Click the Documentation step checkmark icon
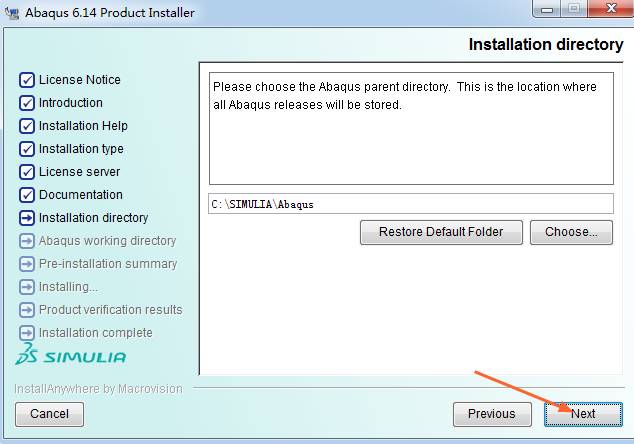Screen dimensions: 634x444 pyautogui.click(x=27, y=195)
